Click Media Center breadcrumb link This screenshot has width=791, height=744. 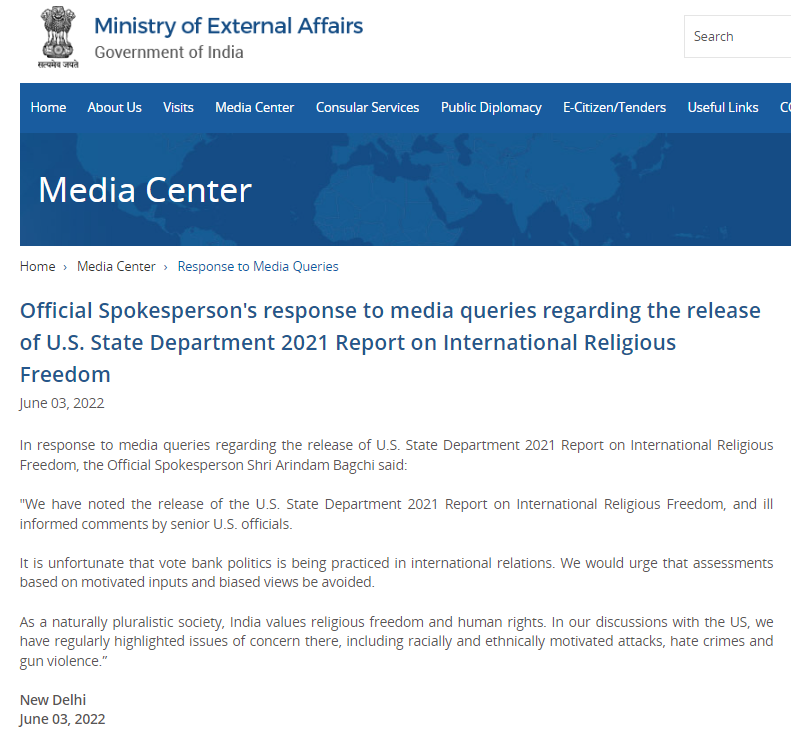tap(116, 266)
